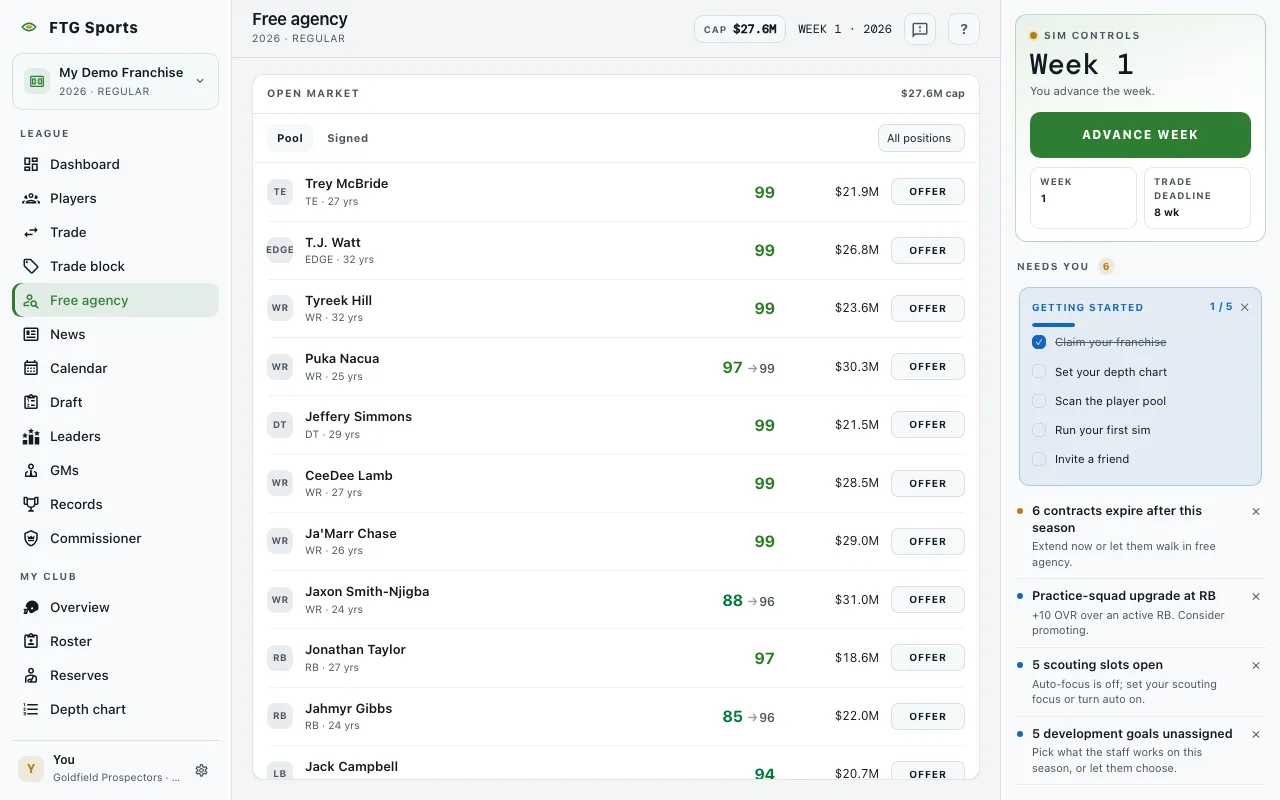Click the Advance Week button
This screenshot has height=800, width=1280.
coord(1140,135)
